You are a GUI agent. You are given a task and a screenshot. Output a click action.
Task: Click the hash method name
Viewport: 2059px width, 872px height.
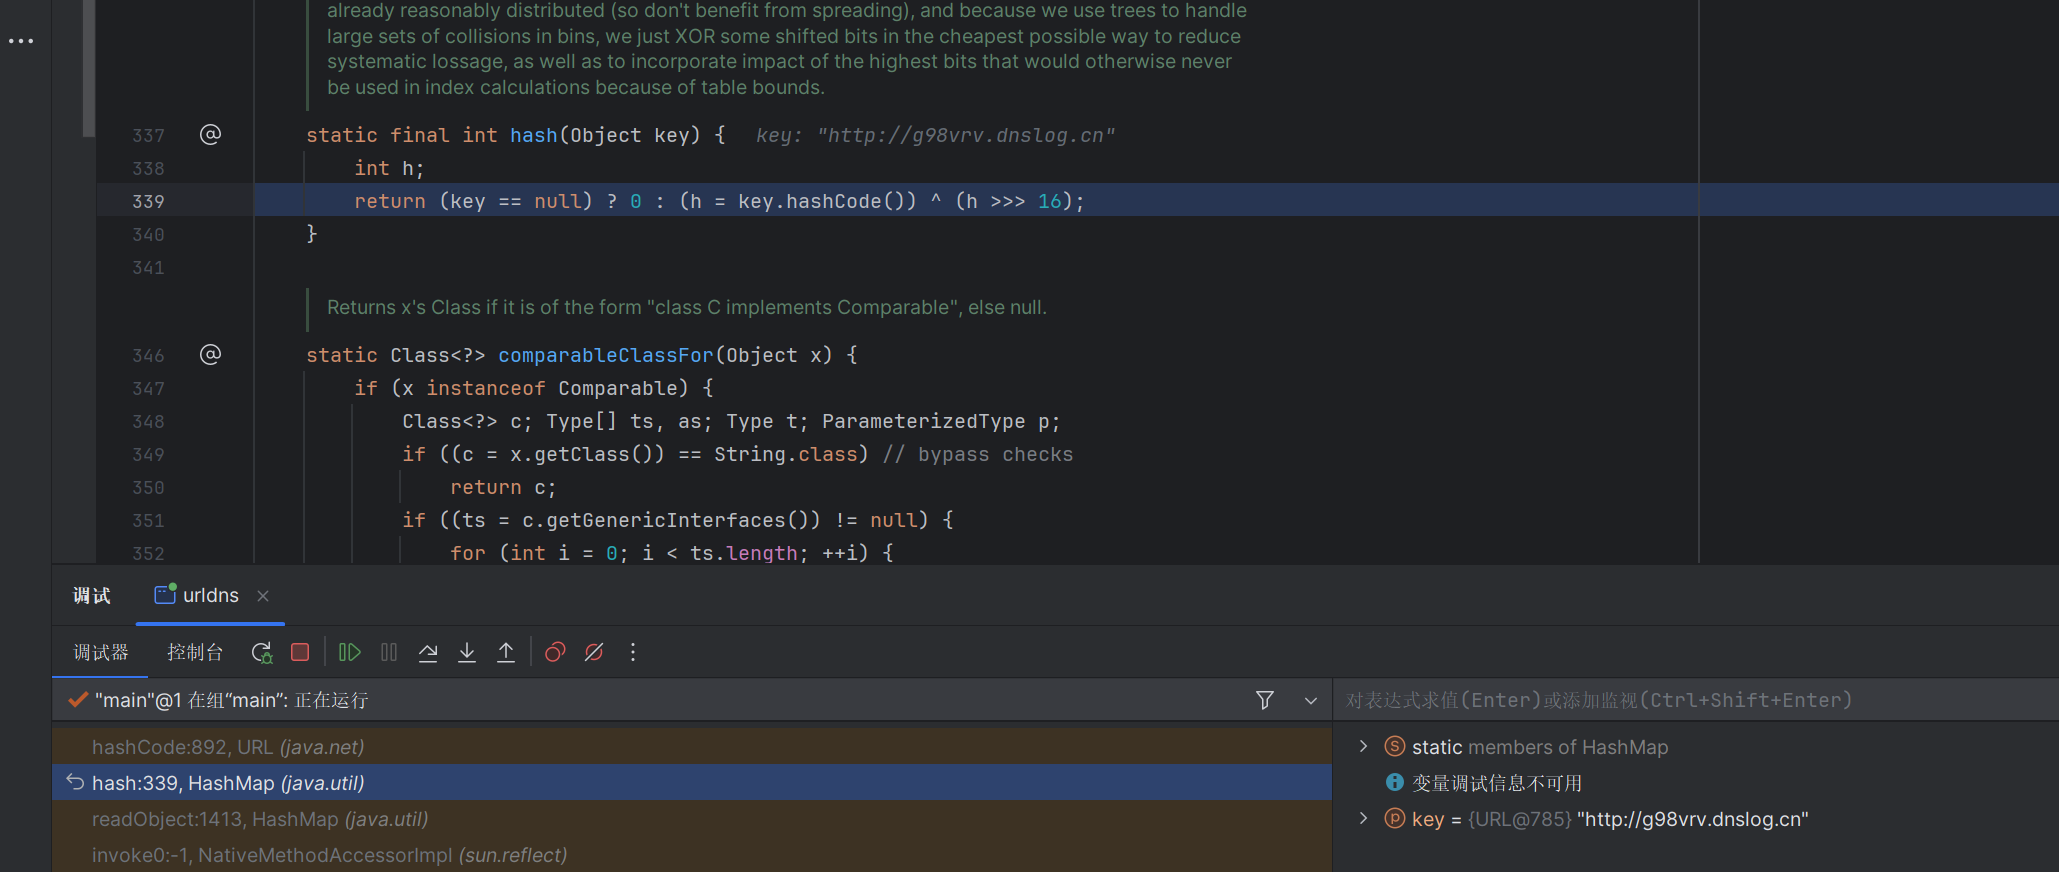(534, 135)
